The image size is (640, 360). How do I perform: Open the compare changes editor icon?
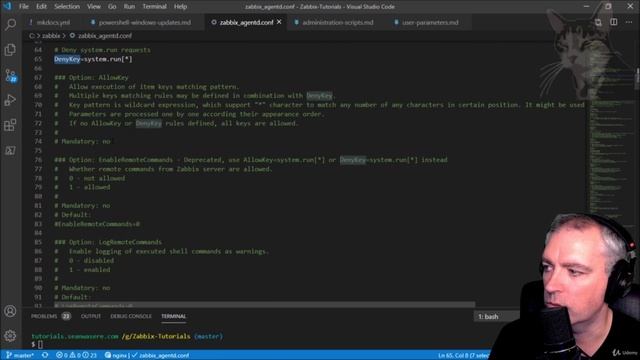598,22
